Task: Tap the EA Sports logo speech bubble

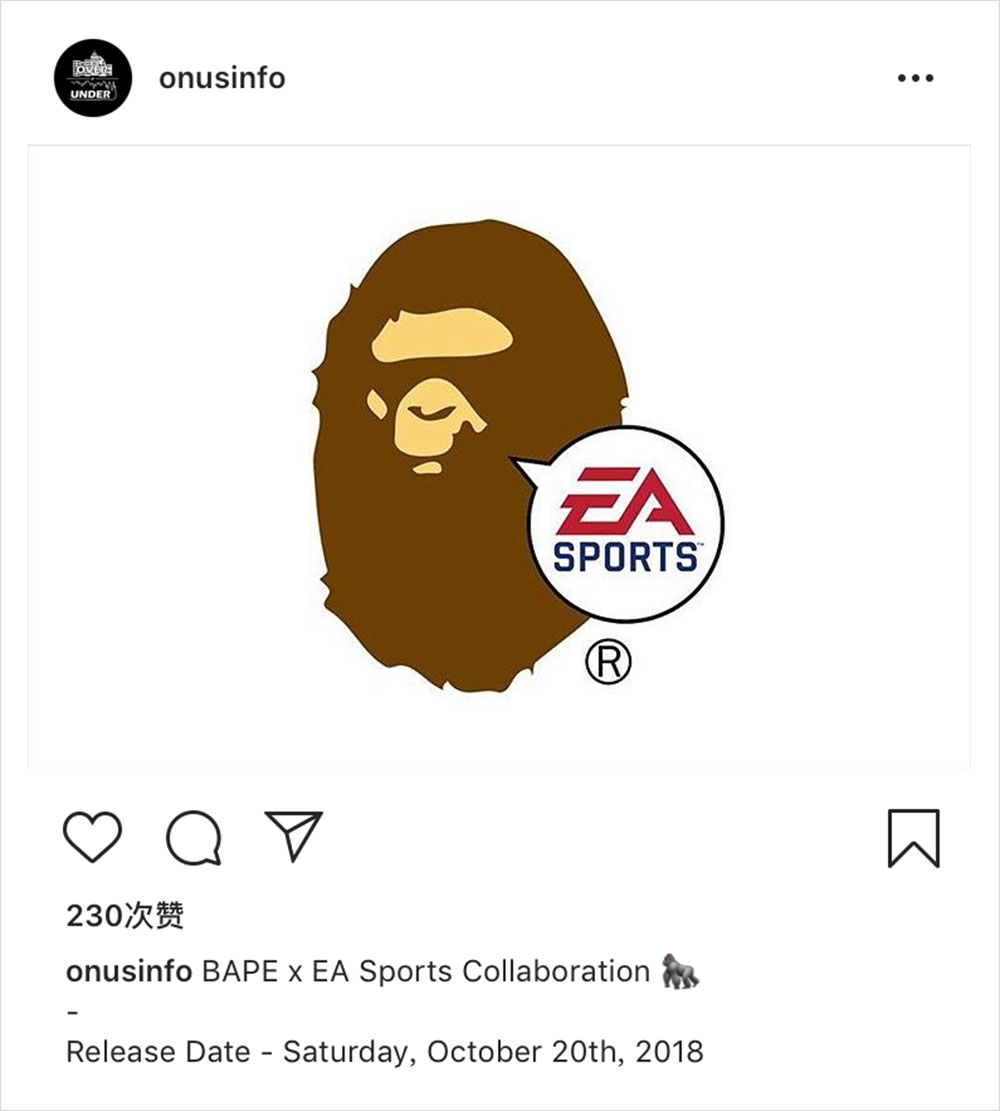Action: [625, 524]
